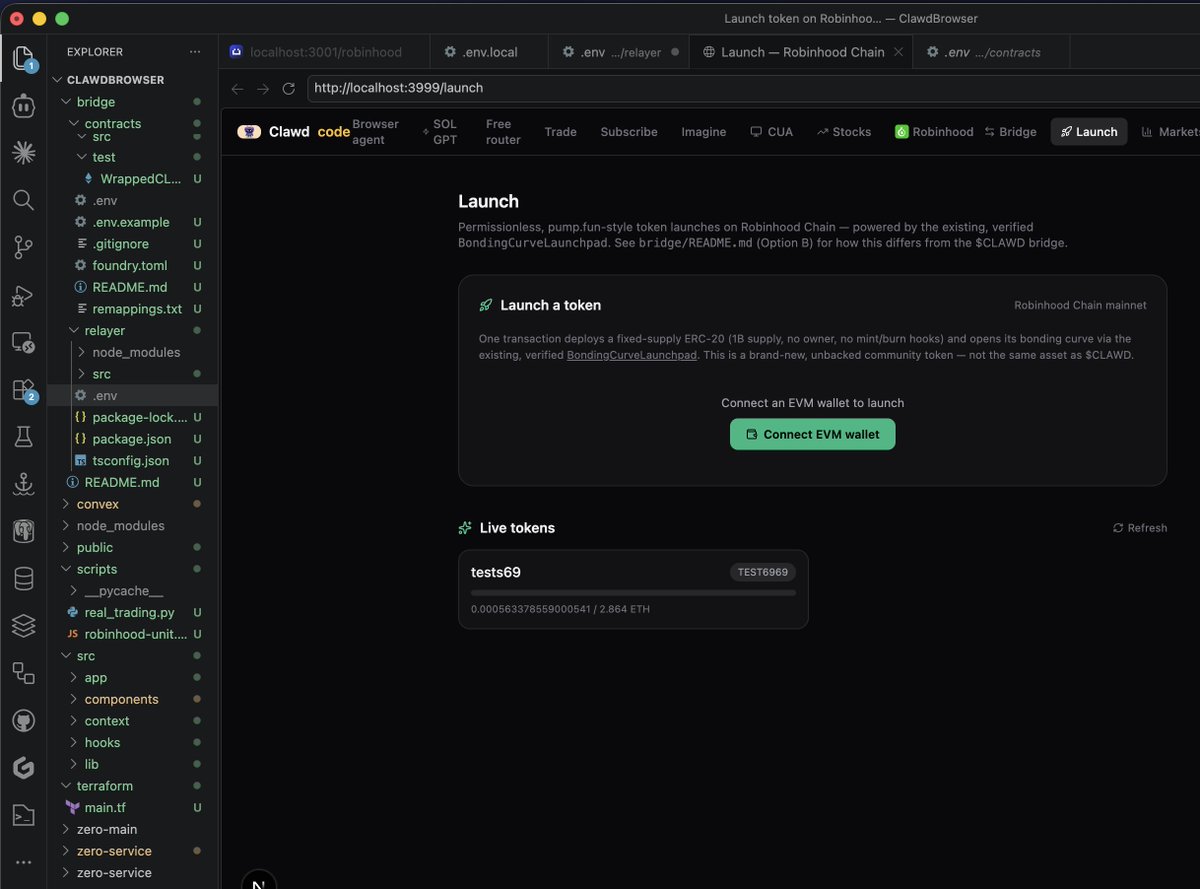Image resolution: width=1200 pixels, height=889 pixels.
Task: Open the connected-squares icon in the activity bar
Action: (x=23, y=673)
